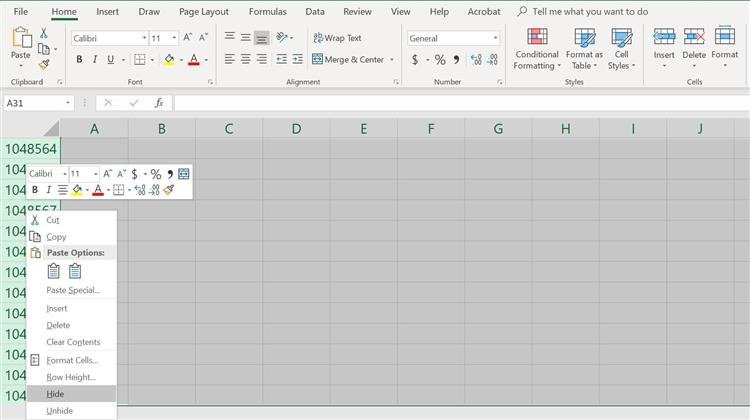Apply Percent Style in ribbon
Viewport: 750px width, 420px height.
[x=440, y=59]
